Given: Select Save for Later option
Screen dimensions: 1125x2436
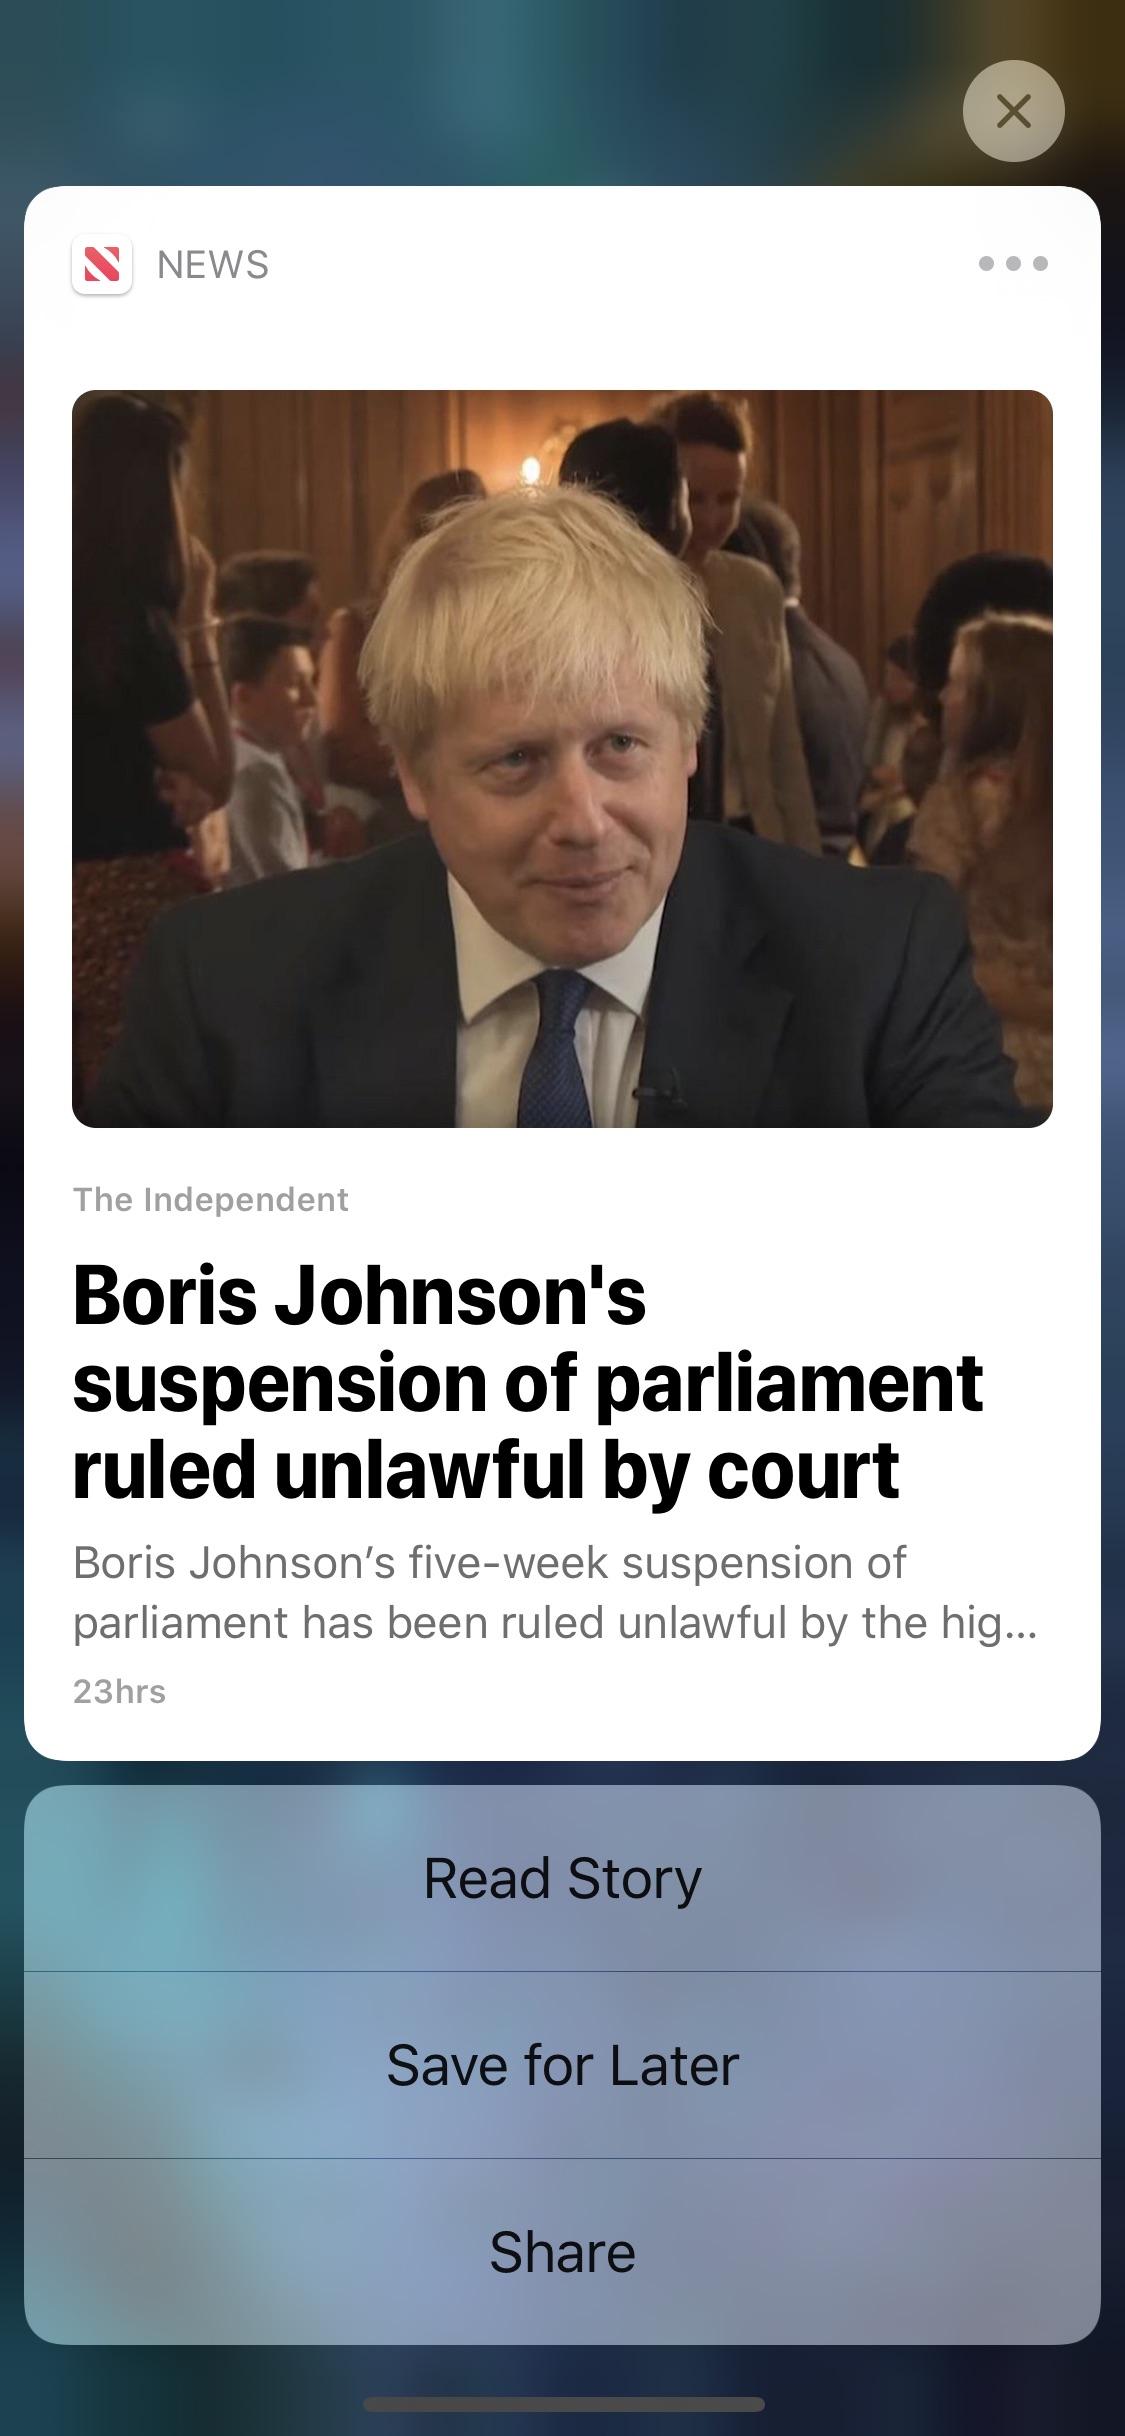Looking at the screenshot, I should (x=562, y=2065).
